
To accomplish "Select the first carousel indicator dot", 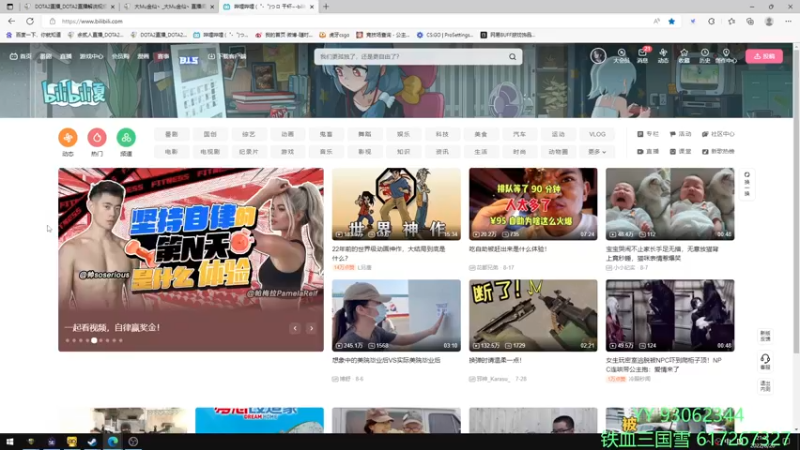I will click(x=67, y=340).
